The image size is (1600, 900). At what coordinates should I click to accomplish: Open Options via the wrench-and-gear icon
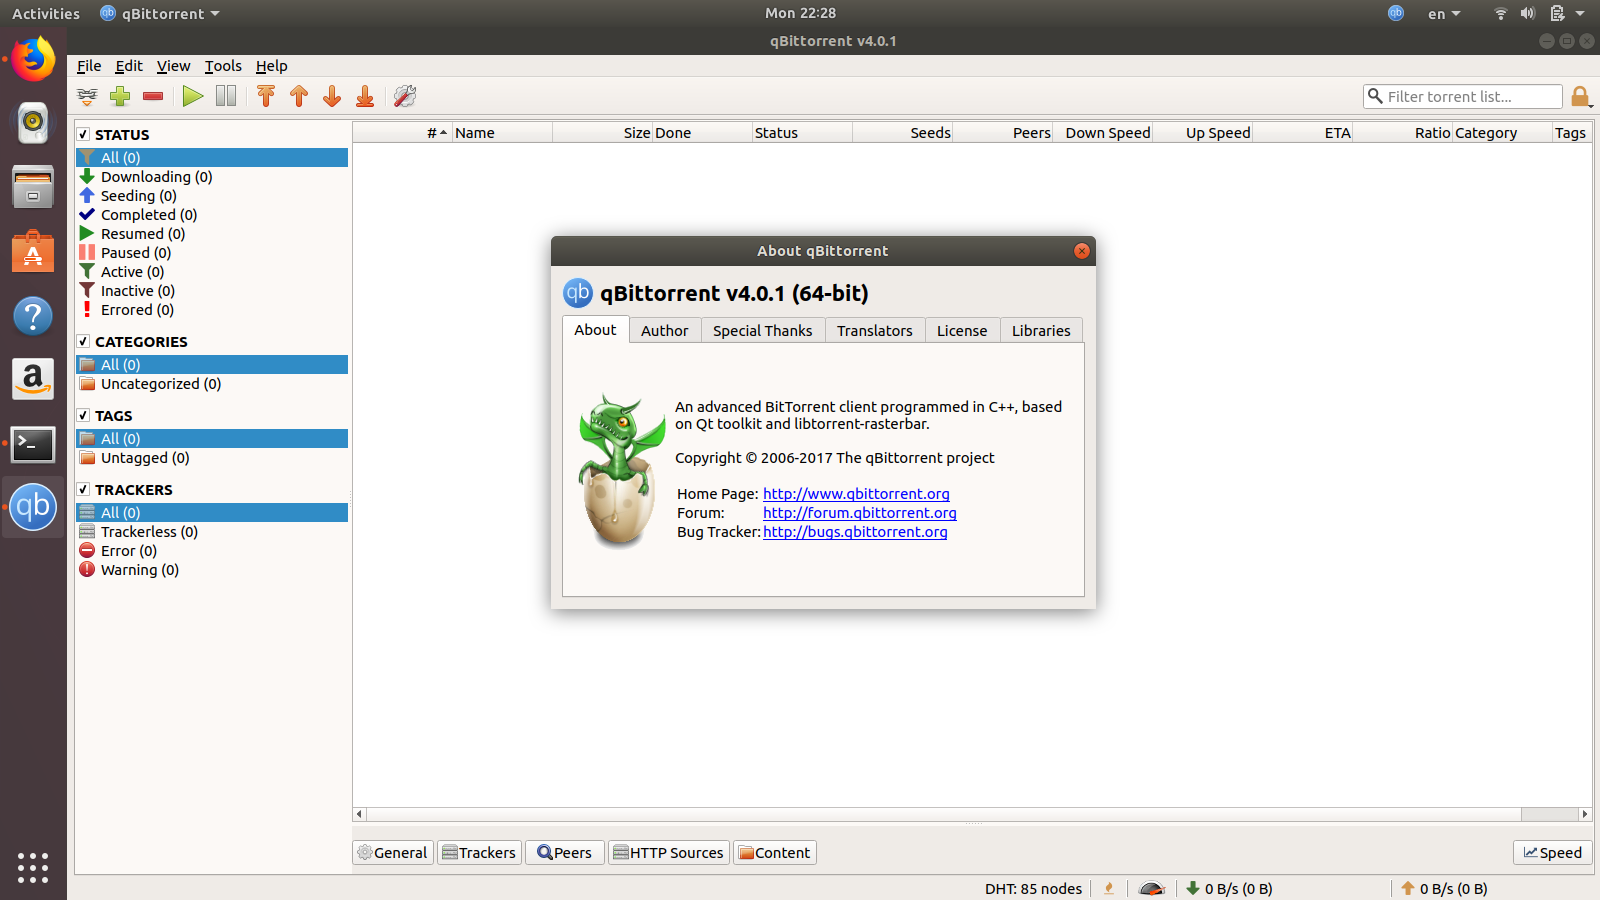405,96
